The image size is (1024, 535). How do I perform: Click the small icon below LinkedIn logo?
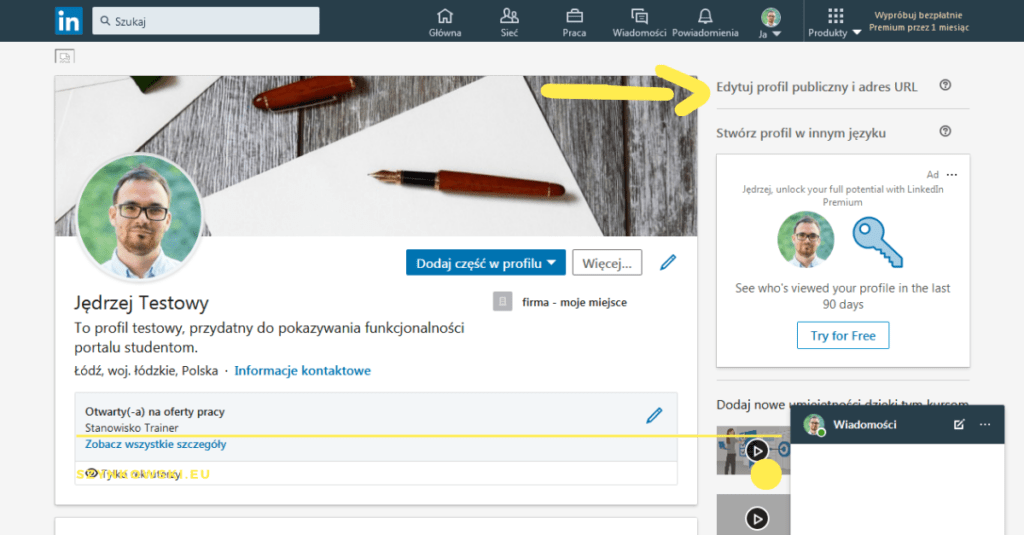click(65, 56)
